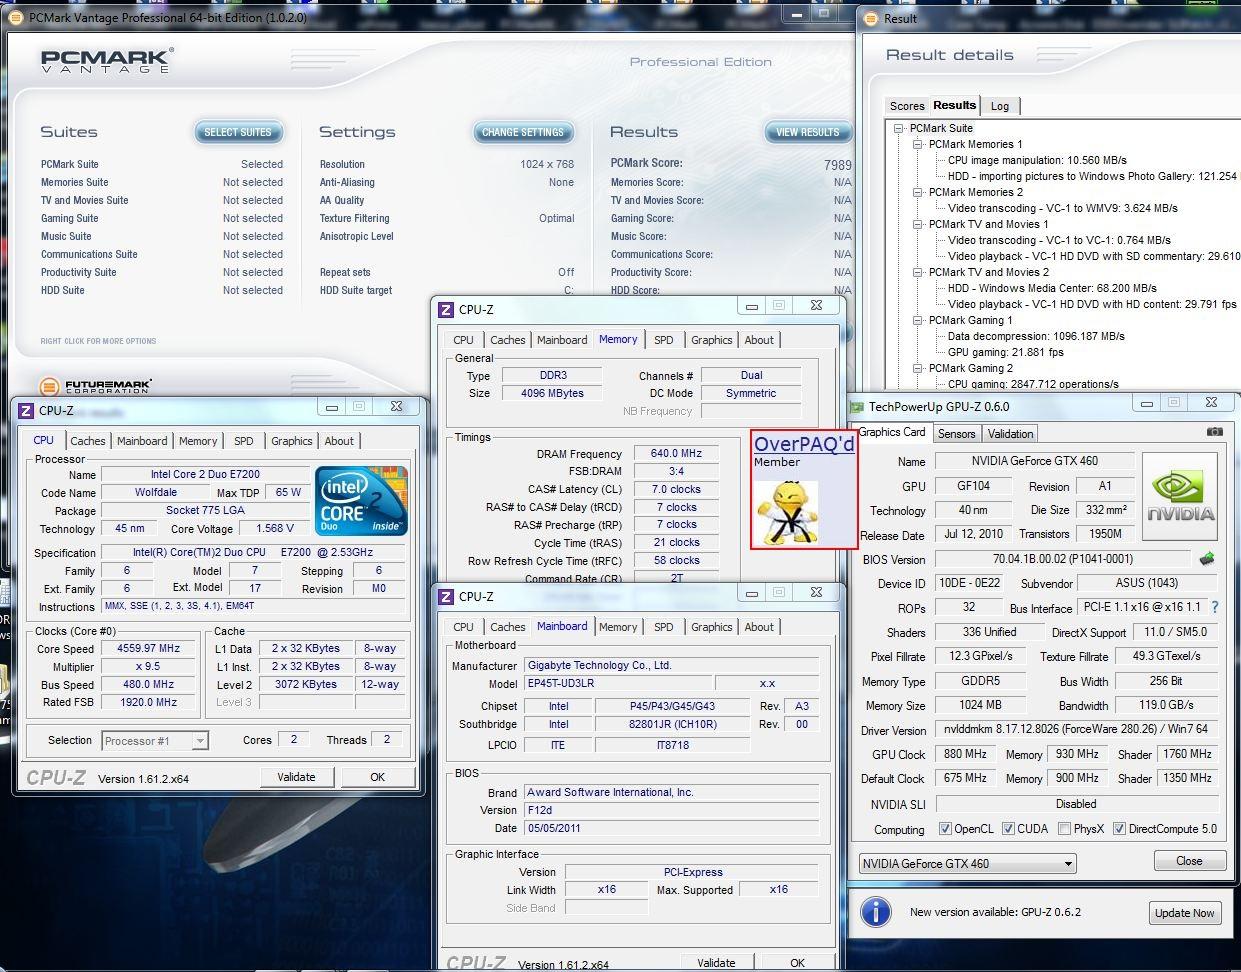The image size is (1241, 972).
Task: Click the GPU-Z Update Now button
Action: coord(1185,913)
